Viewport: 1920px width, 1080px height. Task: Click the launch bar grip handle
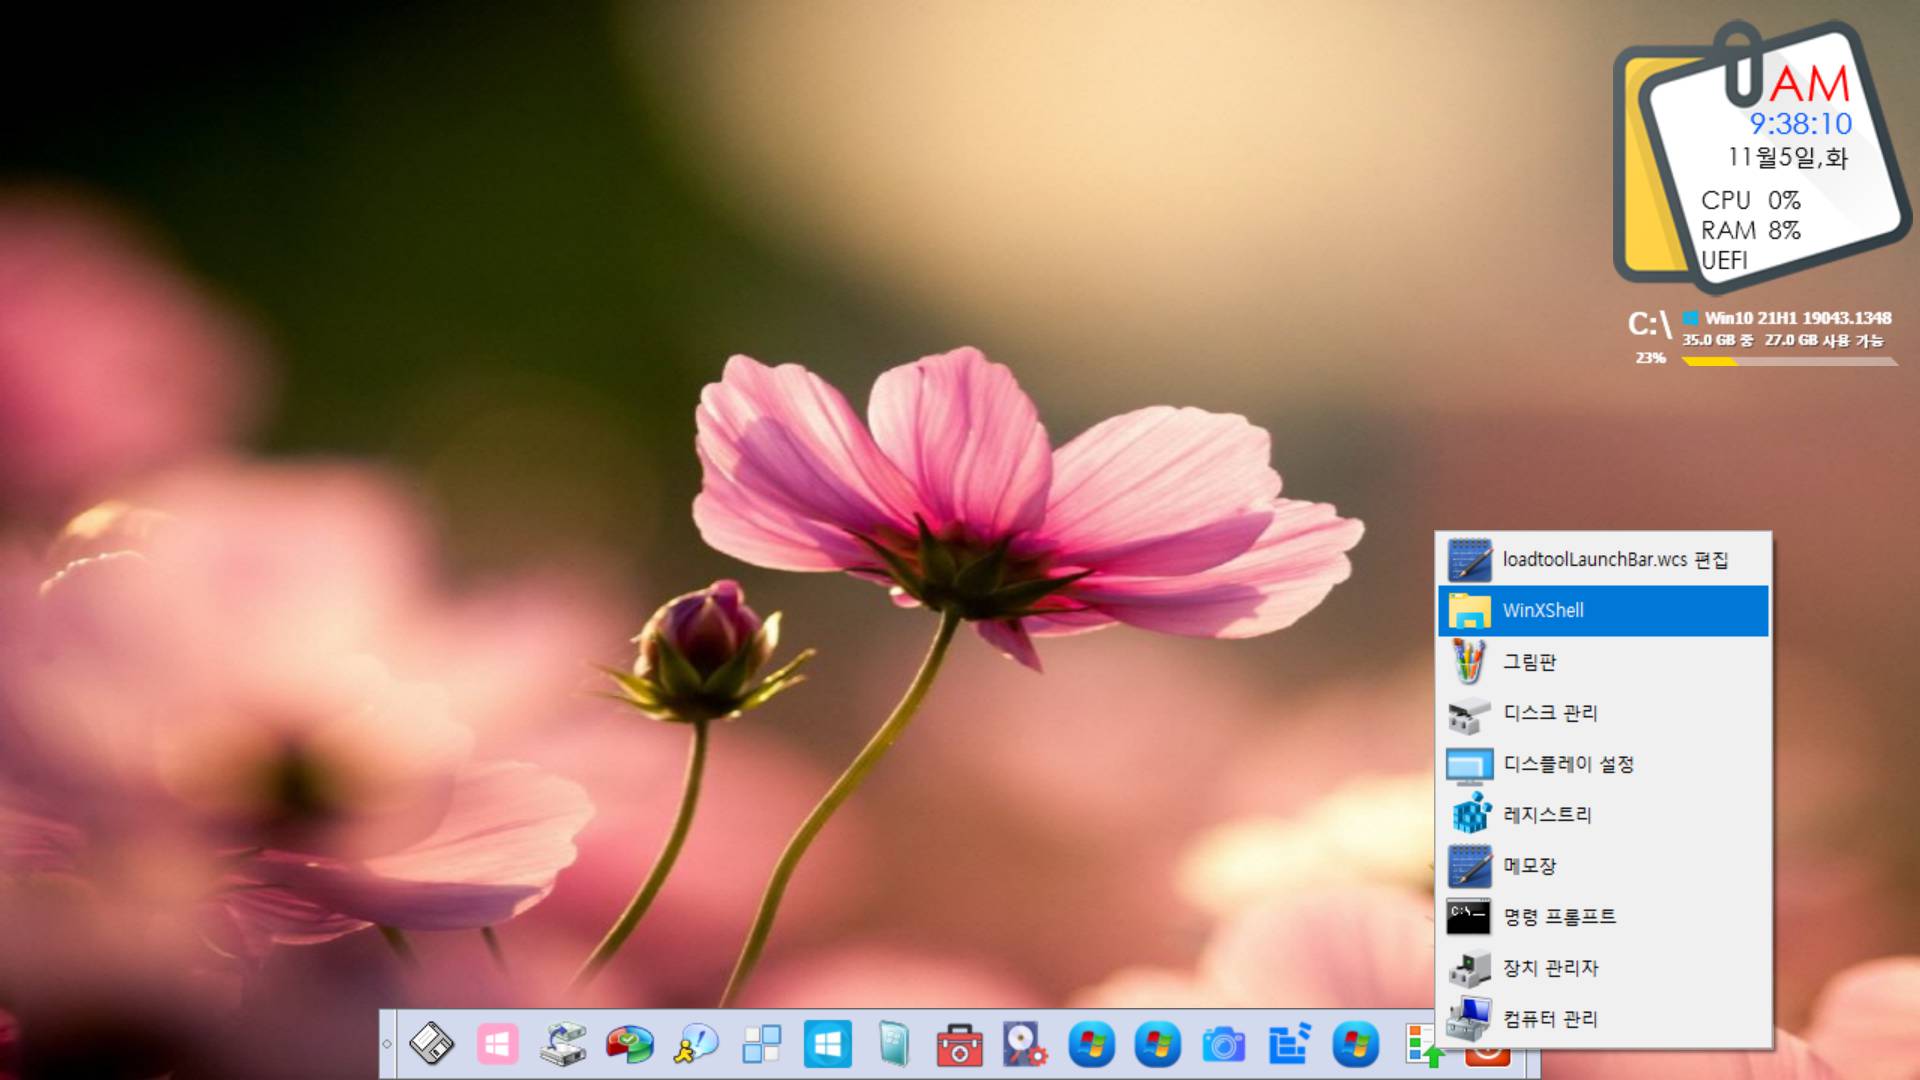click(387, 1044)
